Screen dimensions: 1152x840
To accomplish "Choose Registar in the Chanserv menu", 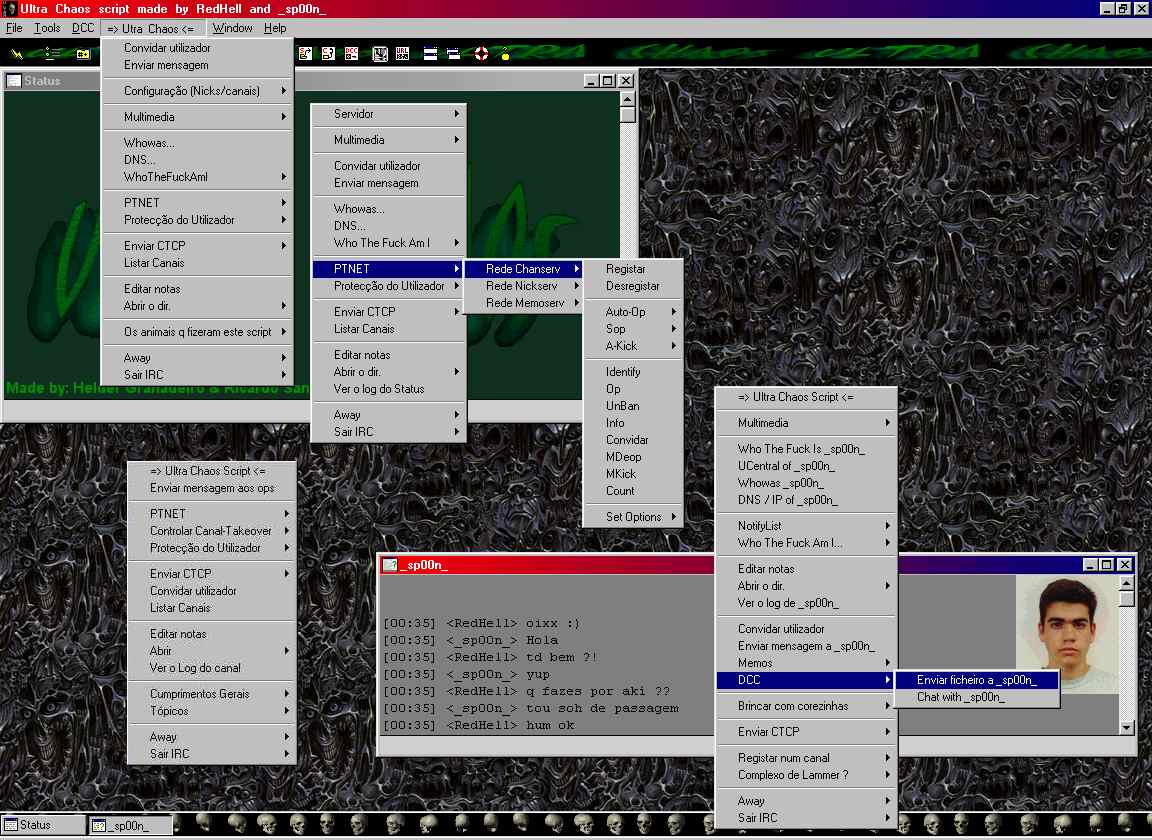I will (x=626, y=269).
